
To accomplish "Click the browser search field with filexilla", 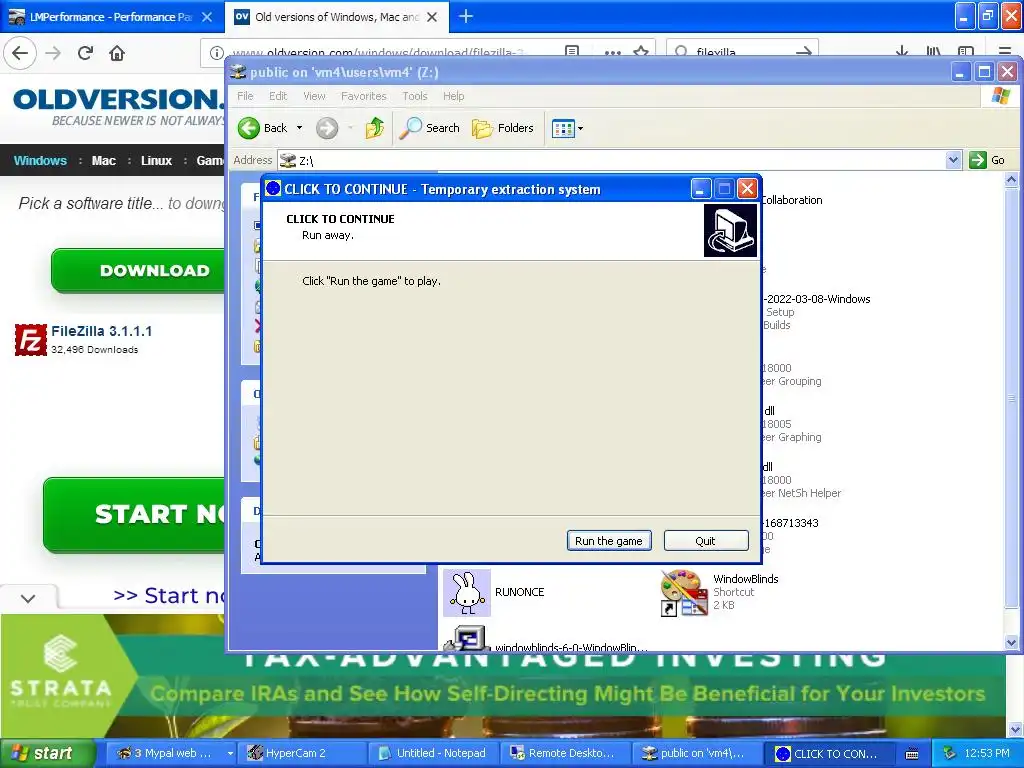I will click(x=742, y=52).
